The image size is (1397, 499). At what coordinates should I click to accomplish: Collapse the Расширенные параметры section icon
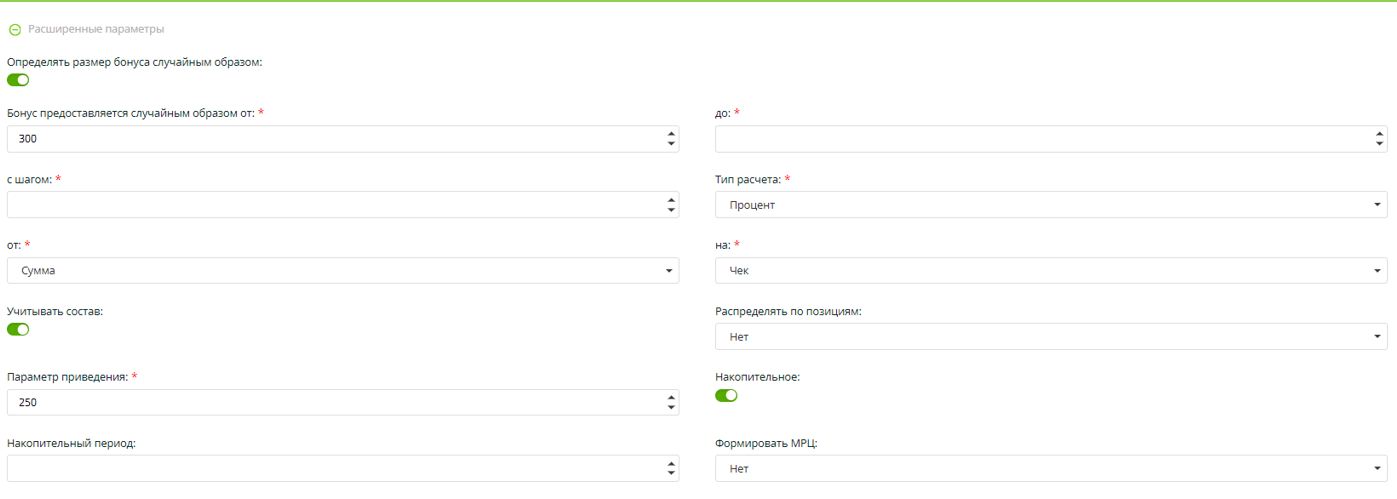click(x=15, y=30)
